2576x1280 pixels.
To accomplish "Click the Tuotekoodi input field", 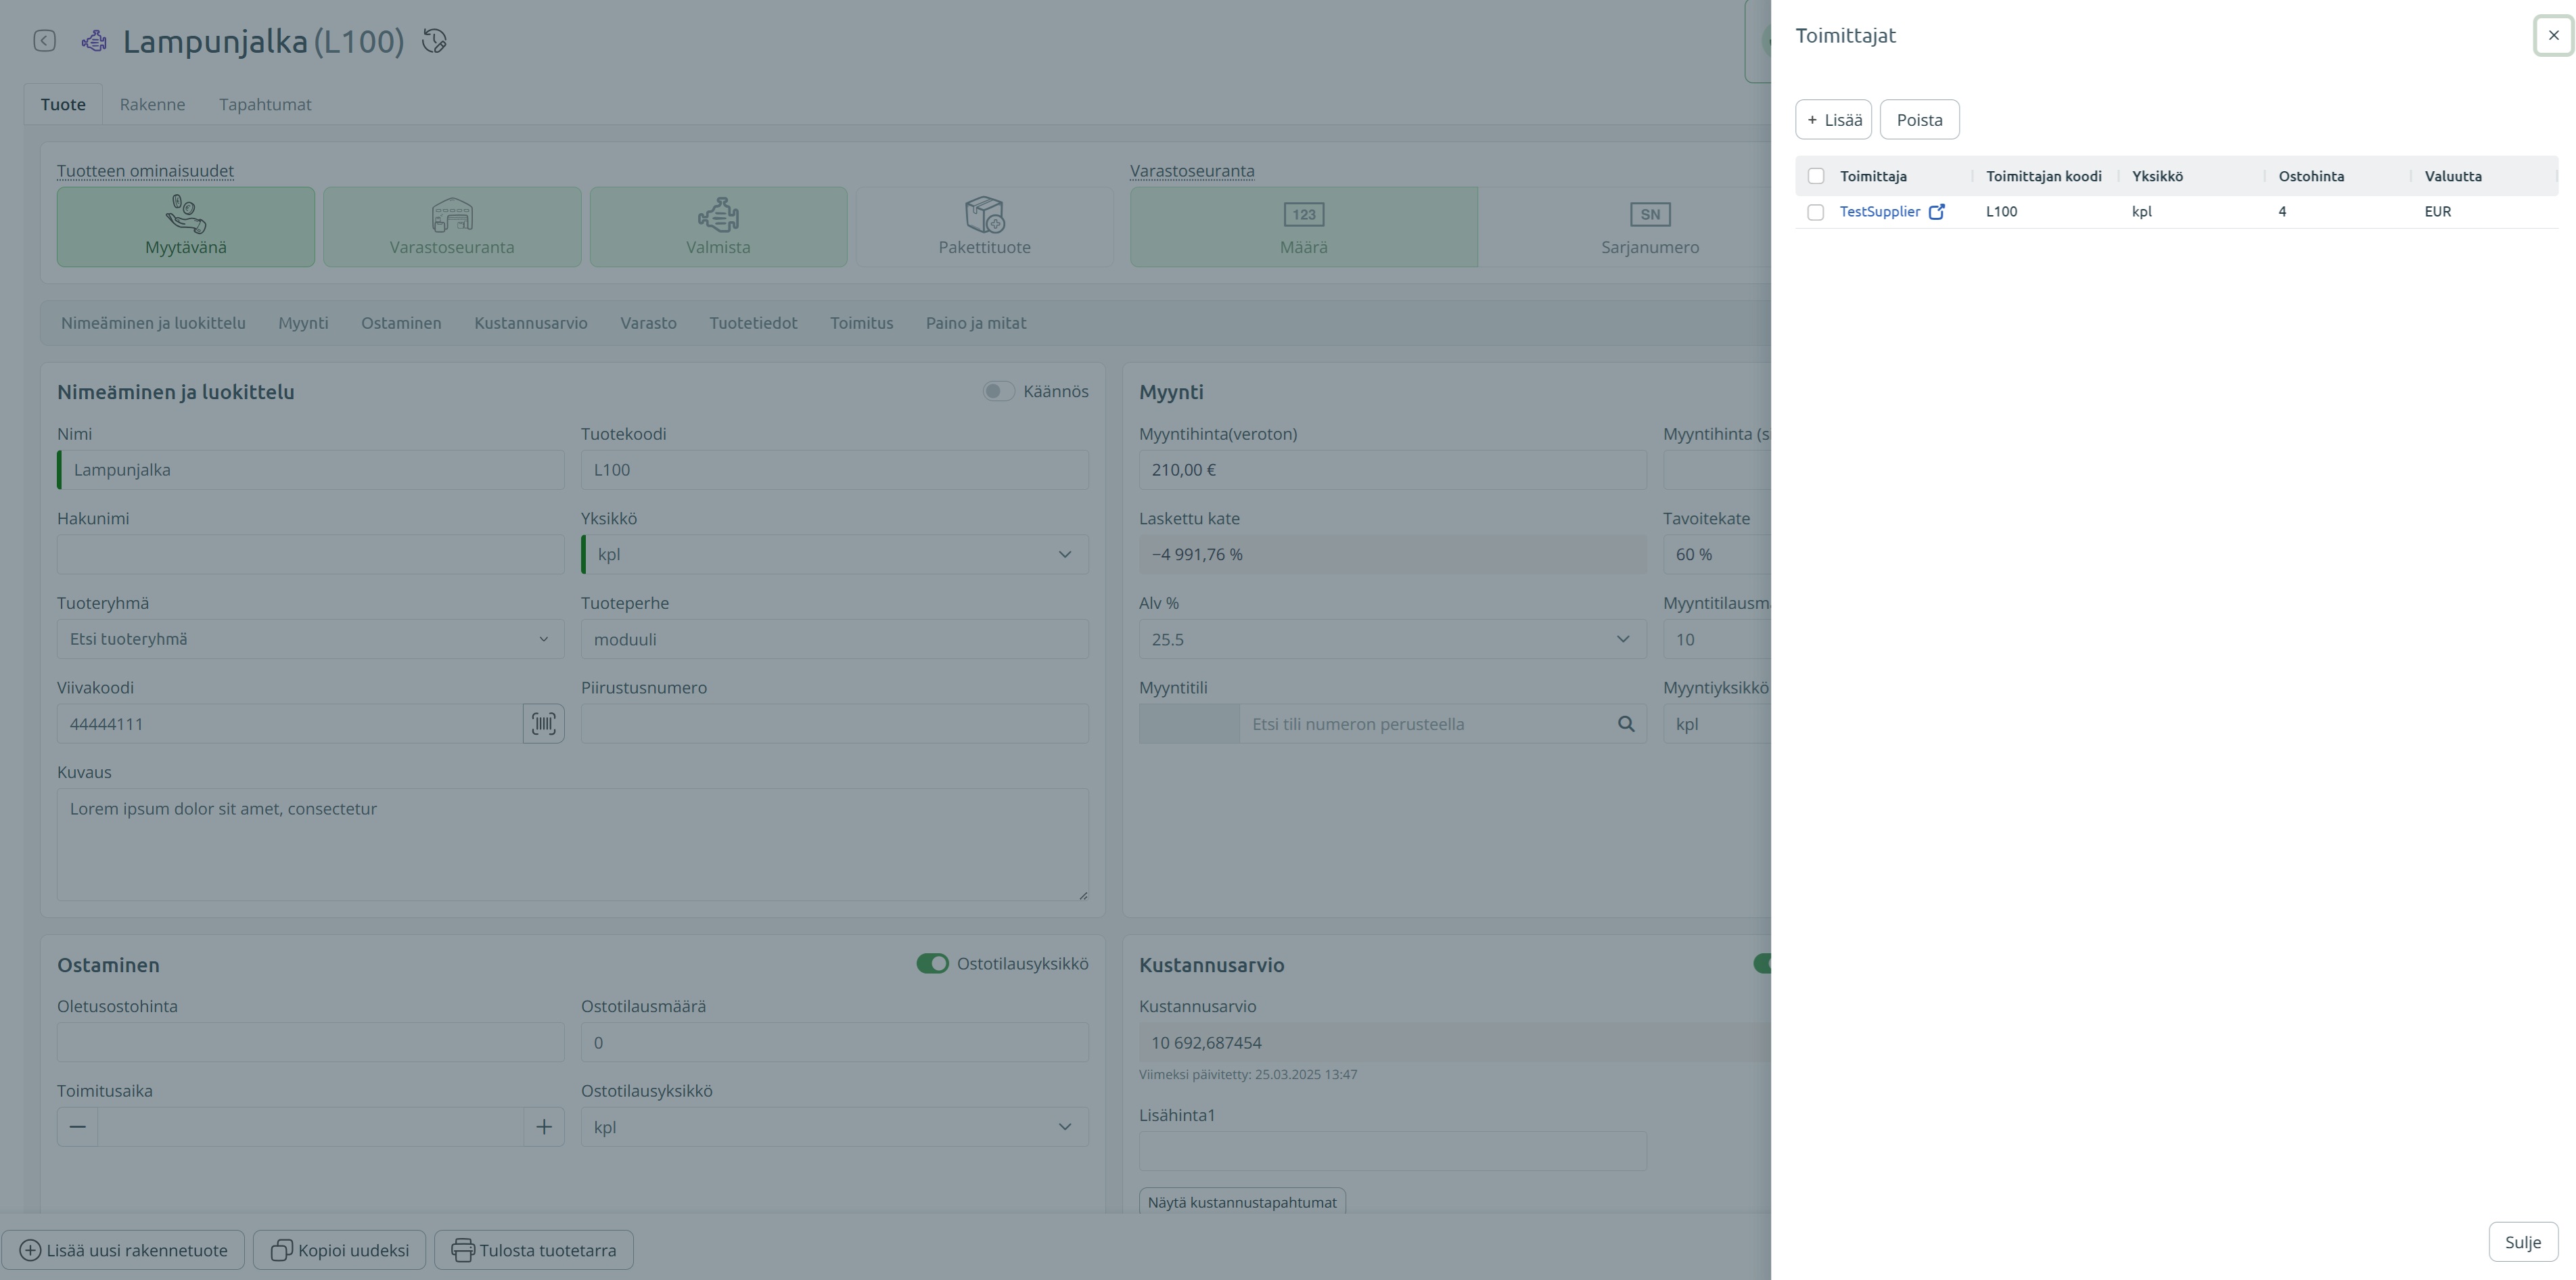I will [x=835, y=470].
